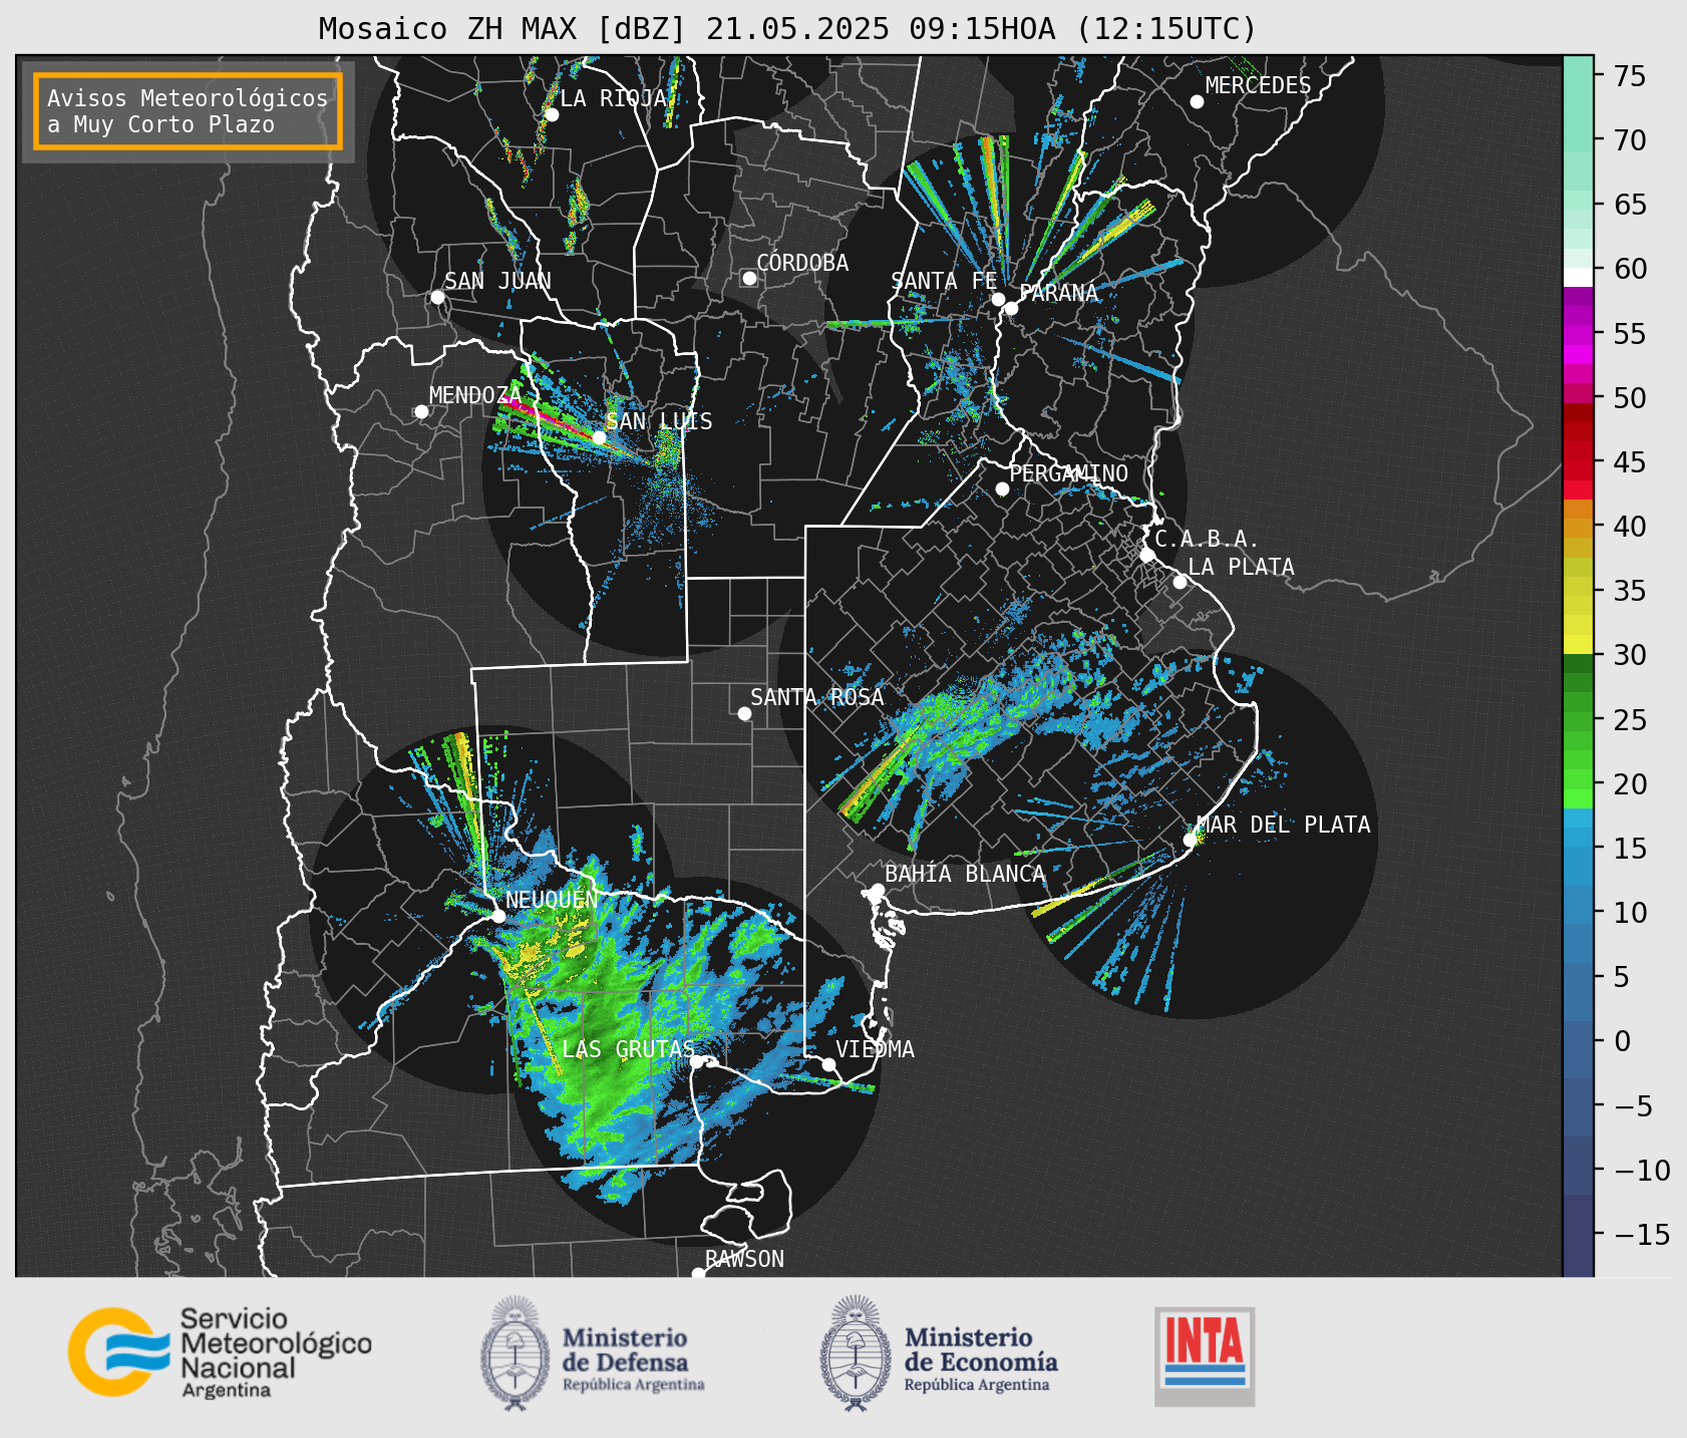Viewport: 1687px width, 1438px height.
Task: Click the 75 label on the color scale
Action: 1629,76
